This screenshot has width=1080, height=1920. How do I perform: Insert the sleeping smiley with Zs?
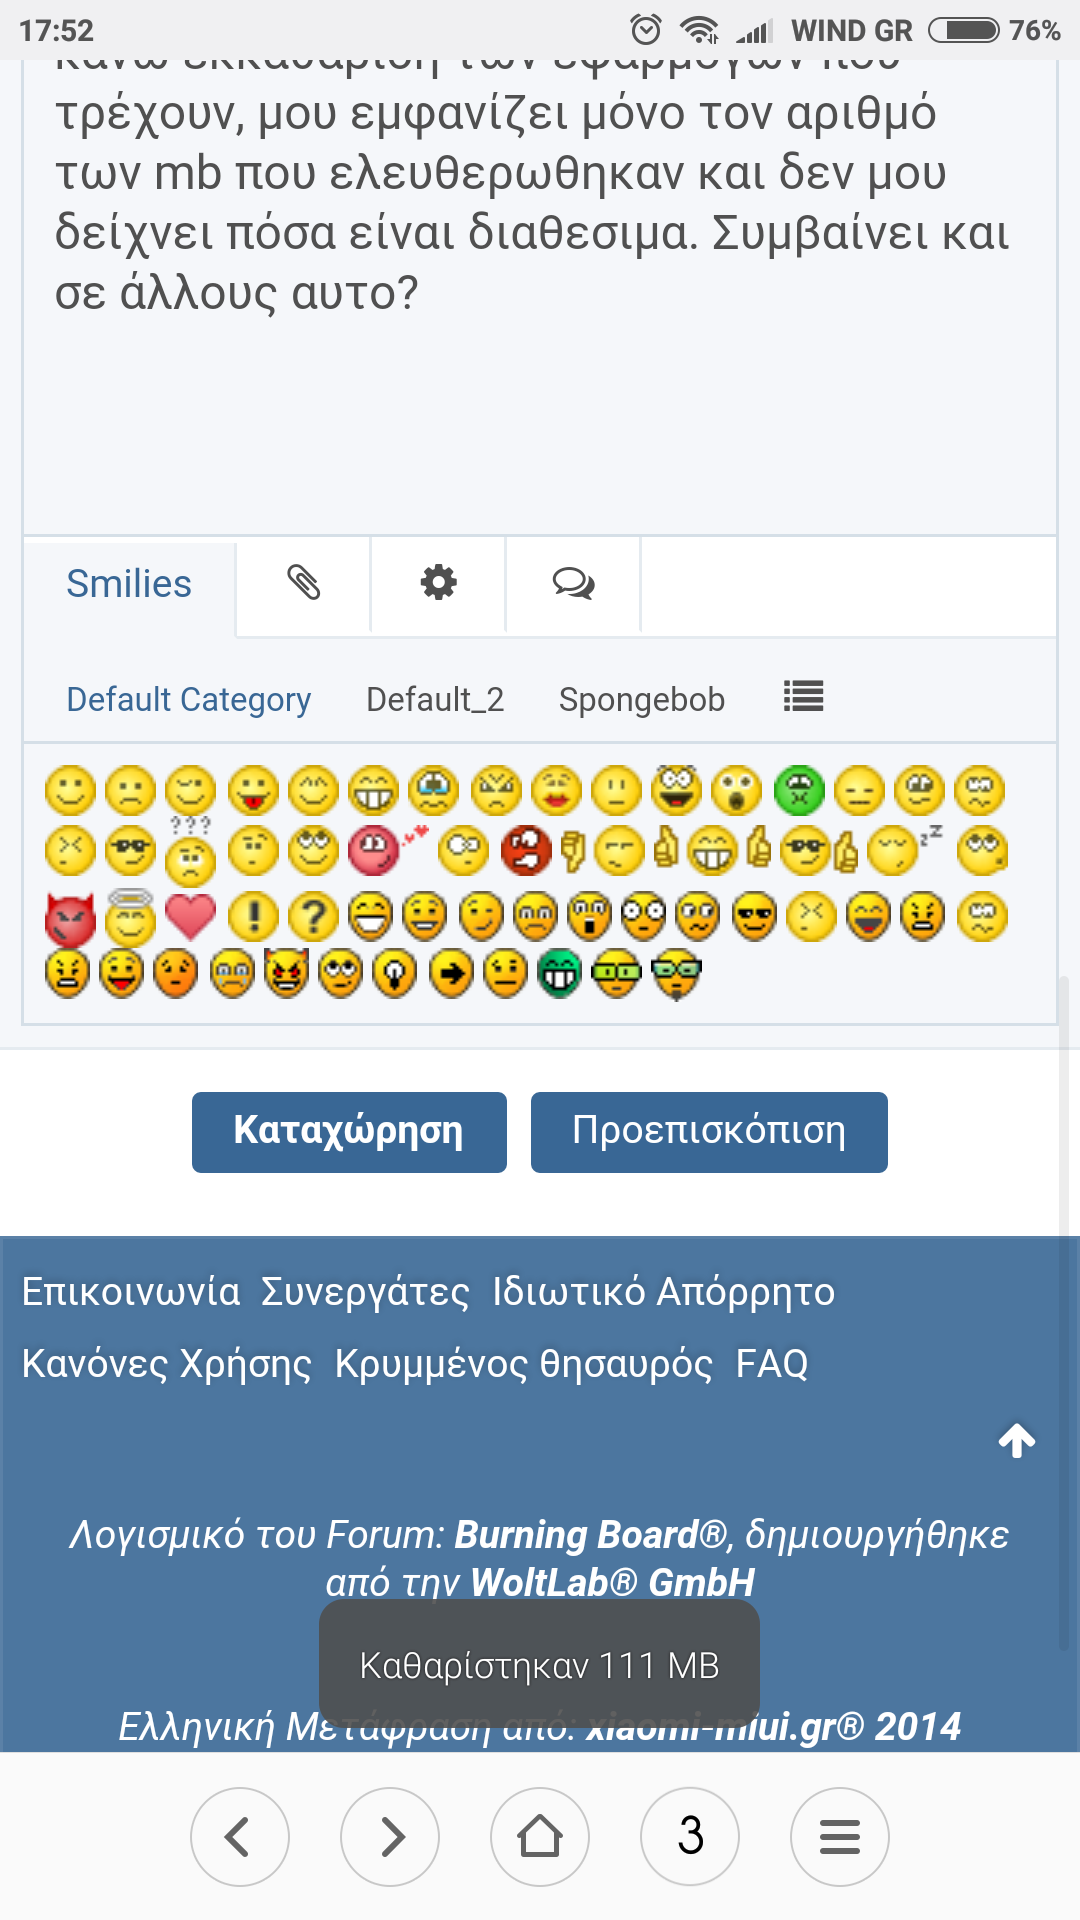pyautogui.click(x=904, y=849)
